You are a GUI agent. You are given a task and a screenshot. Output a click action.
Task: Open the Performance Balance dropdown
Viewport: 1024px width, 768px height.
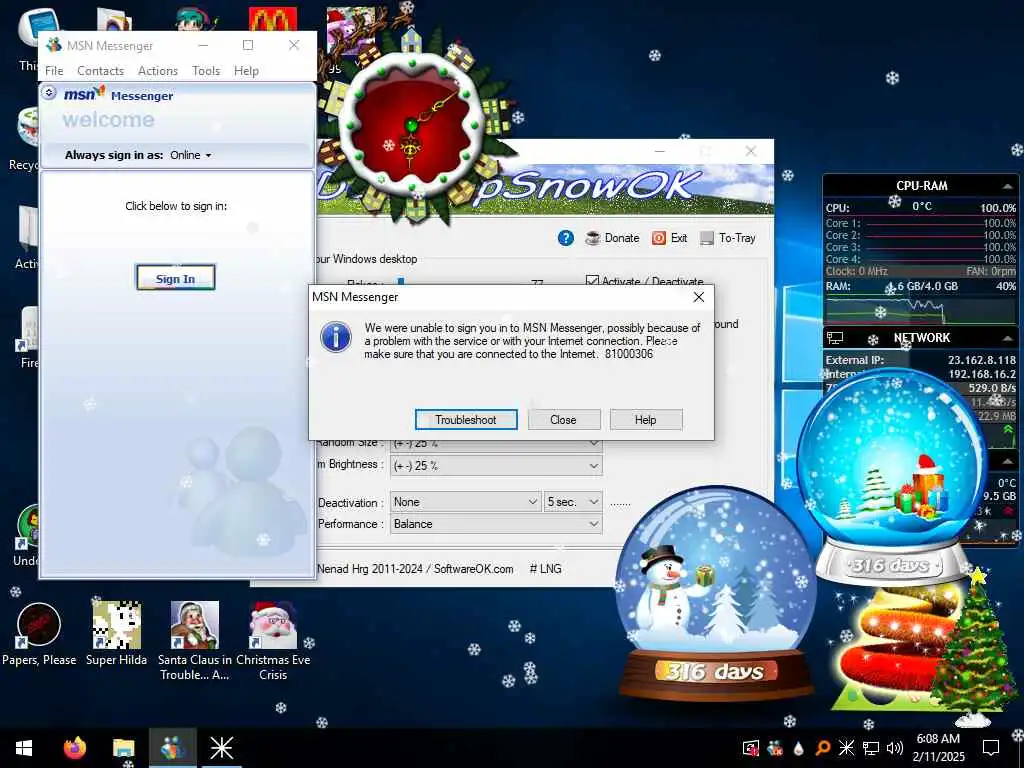pyautogui.click(x=496, y=524)
